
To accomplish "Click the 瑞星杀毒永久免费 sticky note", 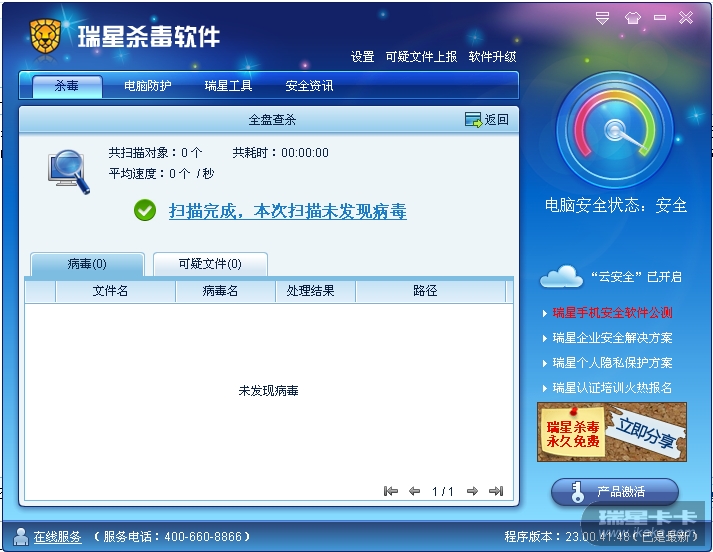I will point(573,433).
